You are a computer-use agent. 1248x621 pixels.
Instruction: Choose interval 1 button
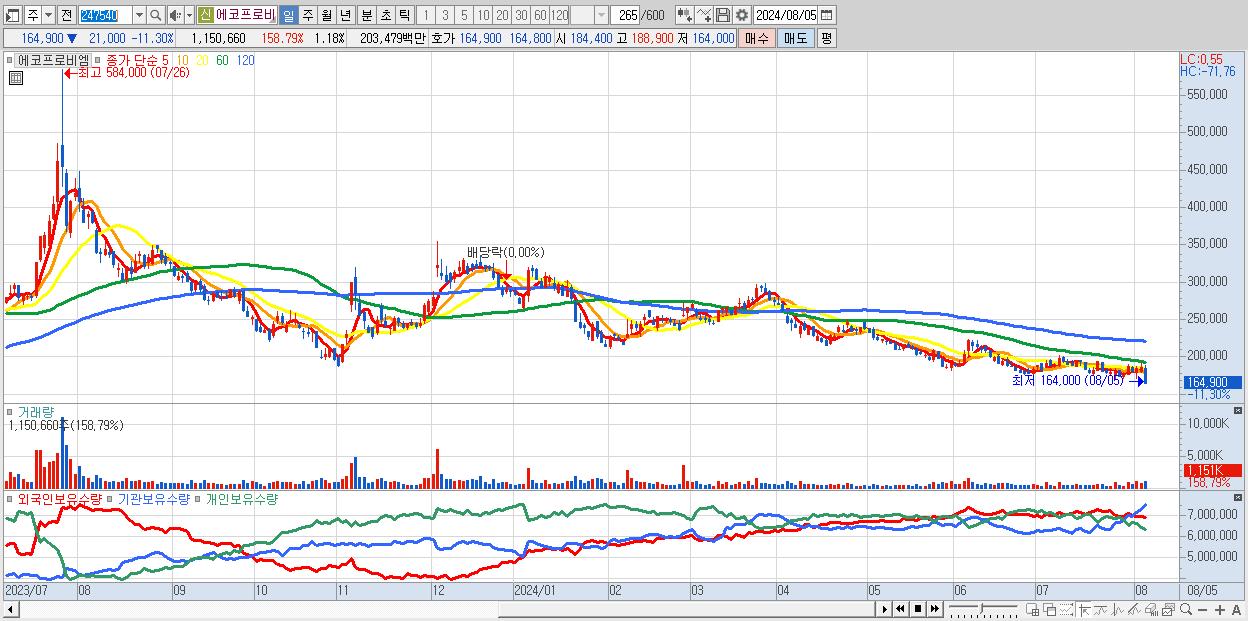point(425,15)
